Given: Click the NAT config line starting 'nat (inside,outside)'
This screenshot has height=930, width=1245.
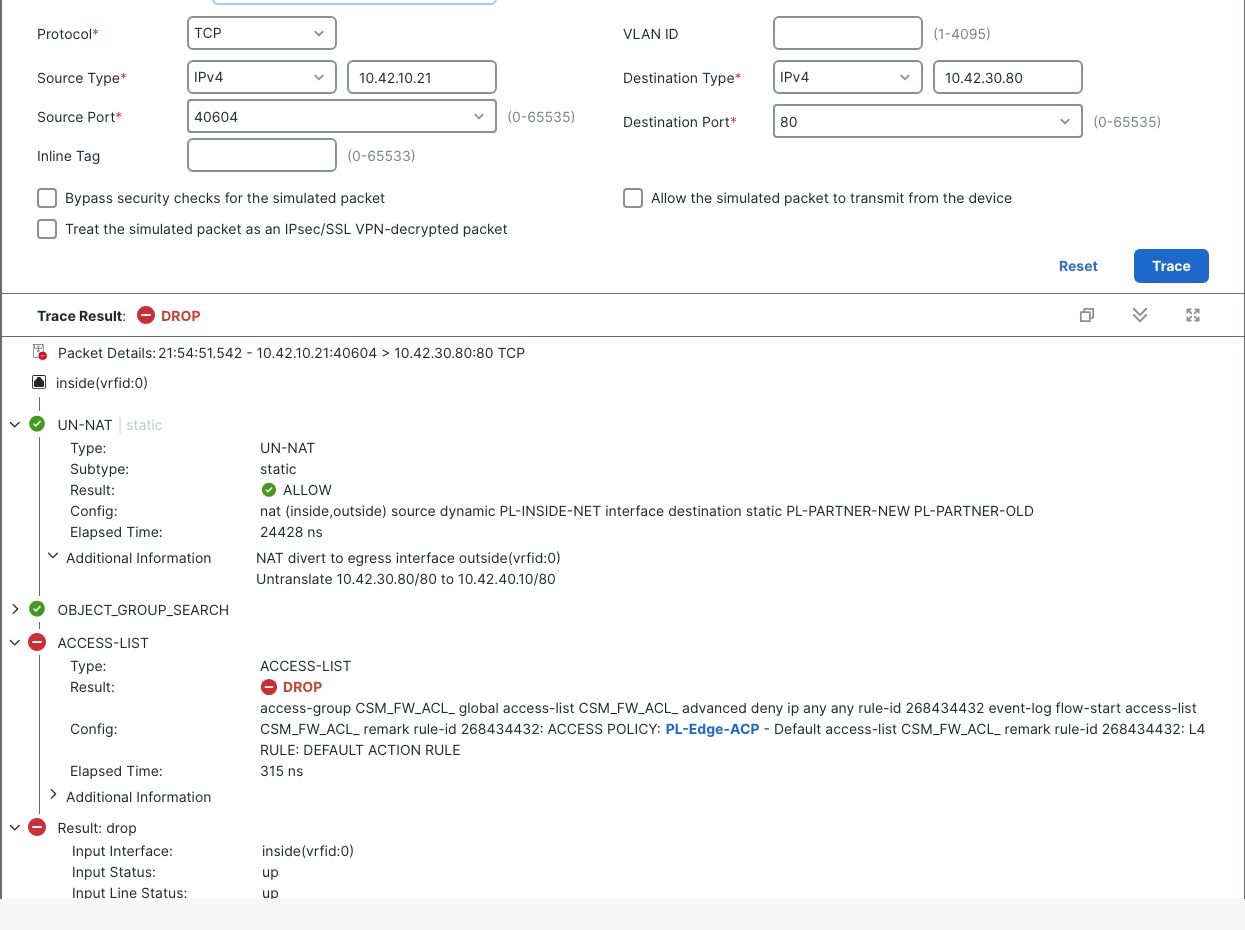Looking at the screenshot, I should [647, 511].
